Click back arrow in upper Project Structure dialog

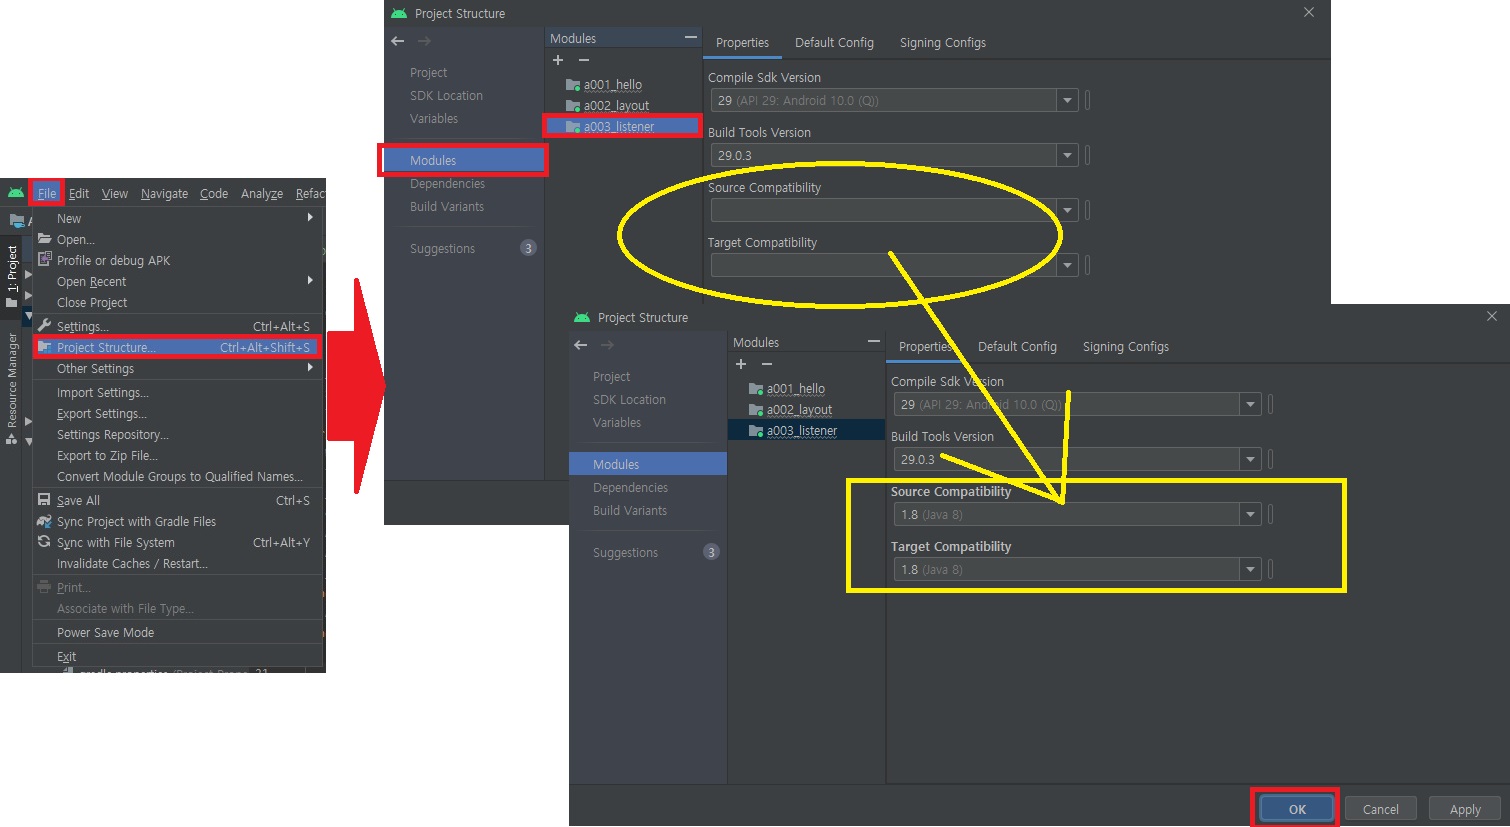(398, 41)
